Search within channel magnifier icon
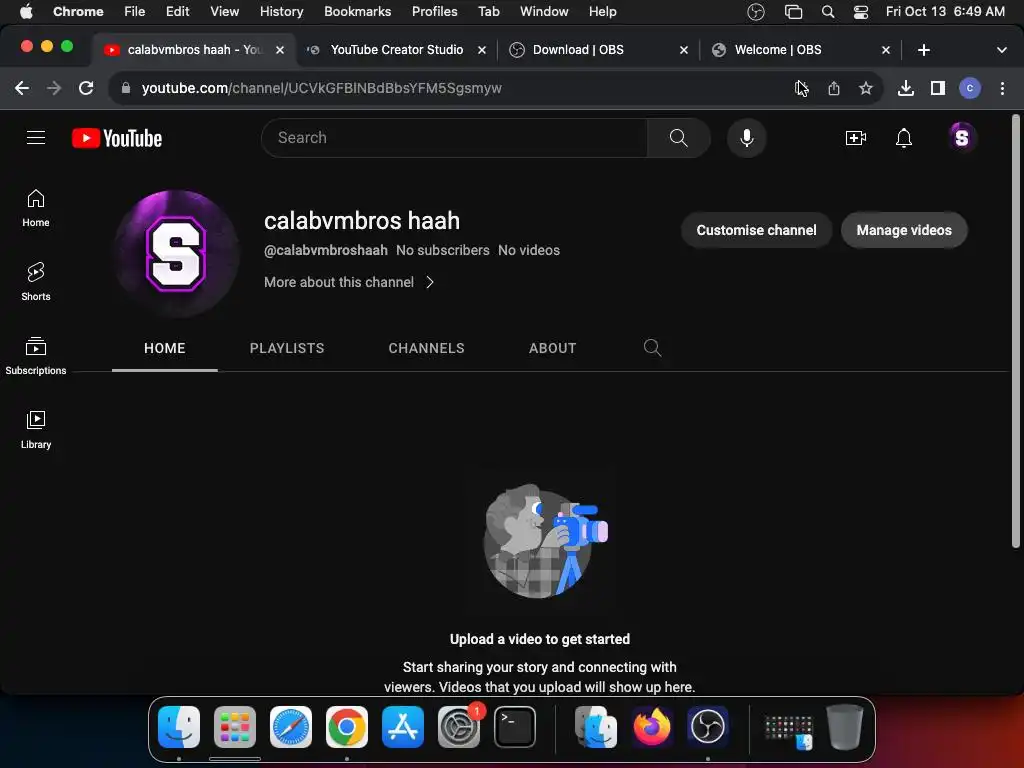1024x768 pixels. (x=652, y=347)
